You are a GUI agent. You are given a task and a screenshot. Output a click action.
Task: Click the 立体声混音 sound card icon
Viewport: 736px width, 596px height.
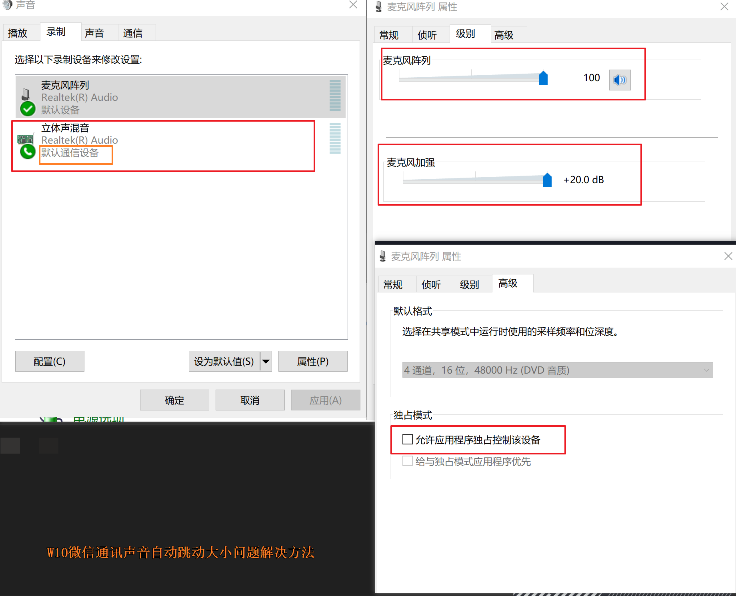pyautogui.click(x=25, y=139)
